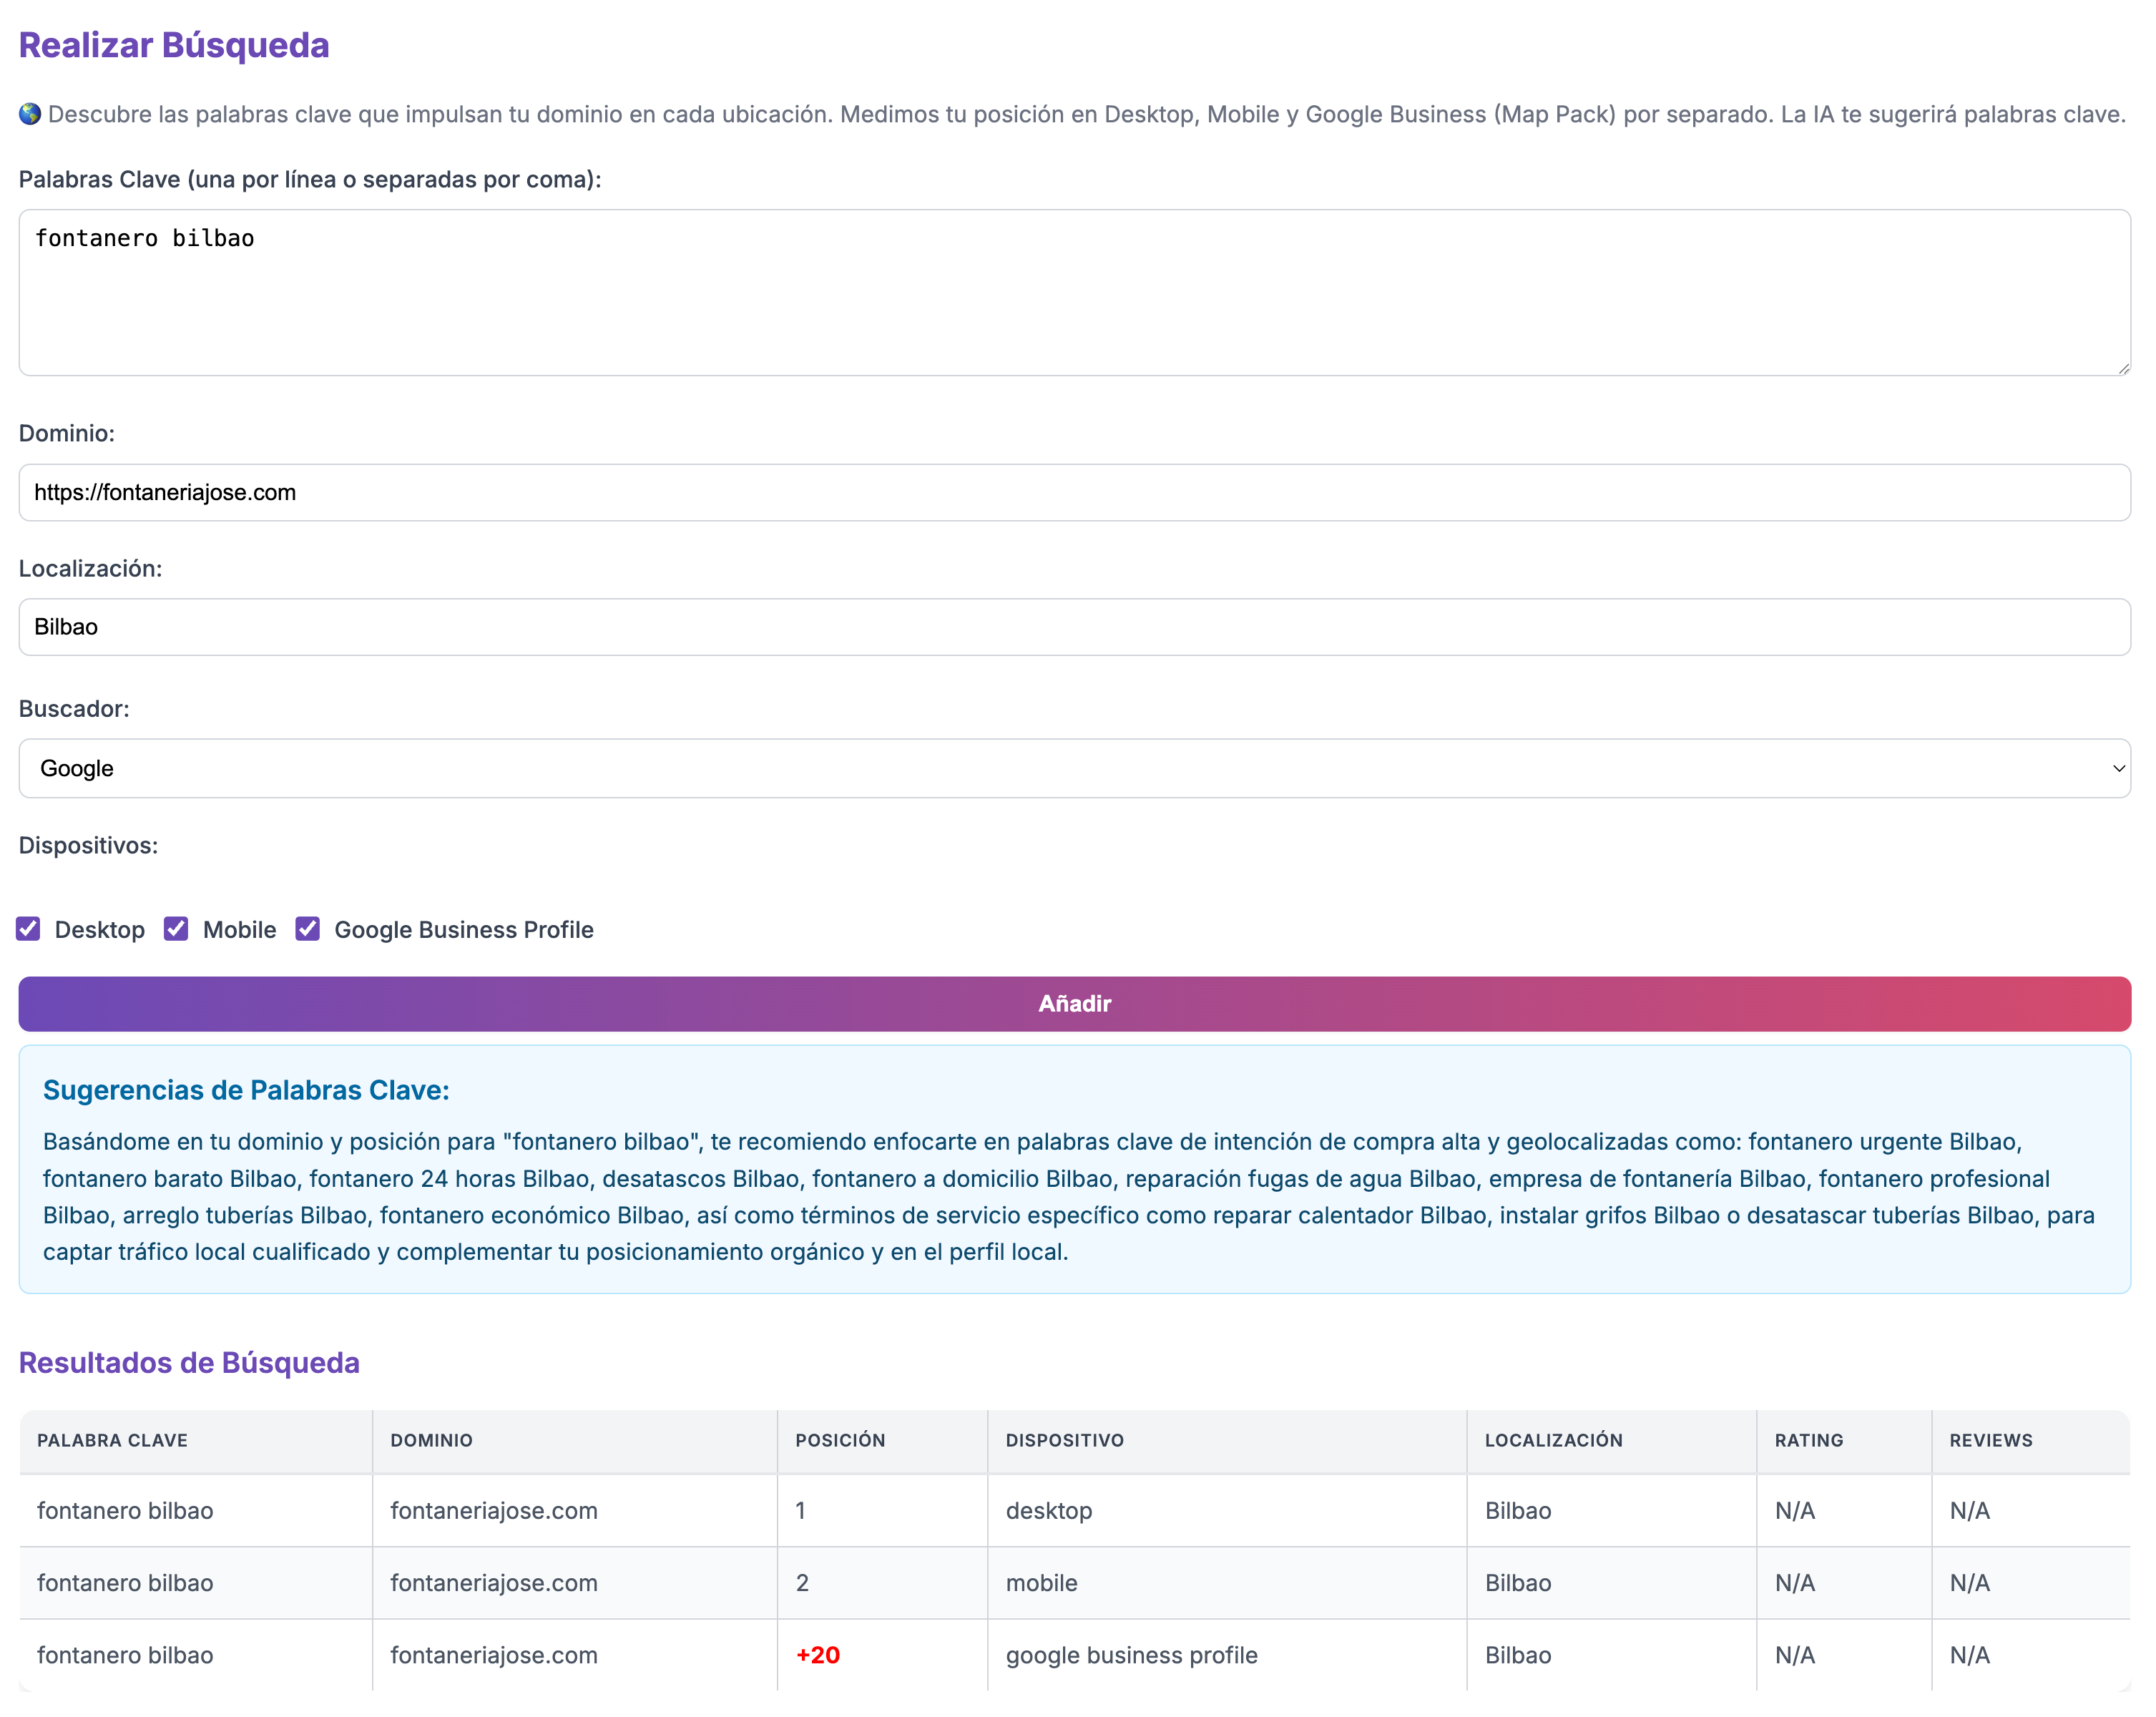Screen dimensions: 2156x1717
Task: Sort by Palabra Clave column header
Action: (x=112, y=1440)
